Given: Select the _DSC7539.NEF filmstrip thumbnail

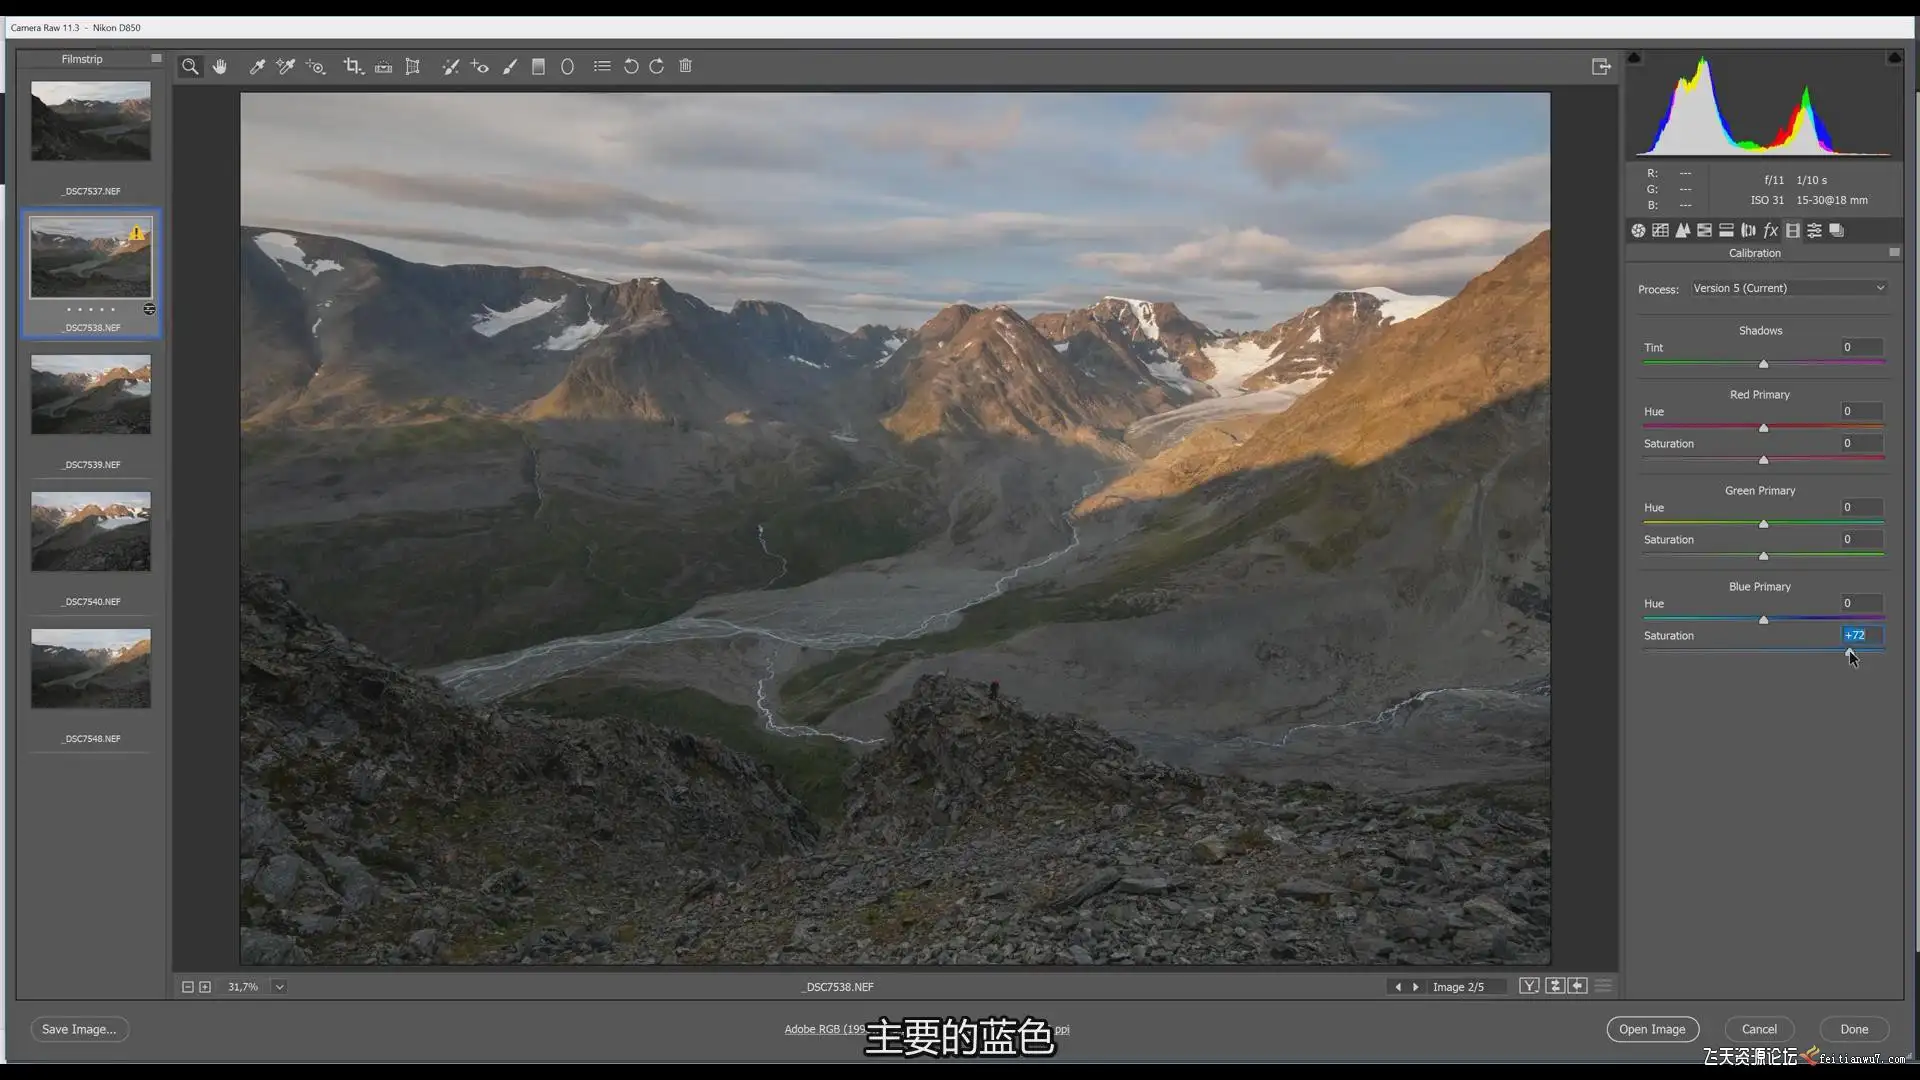Looking at the screenshot, I should 91,395.
